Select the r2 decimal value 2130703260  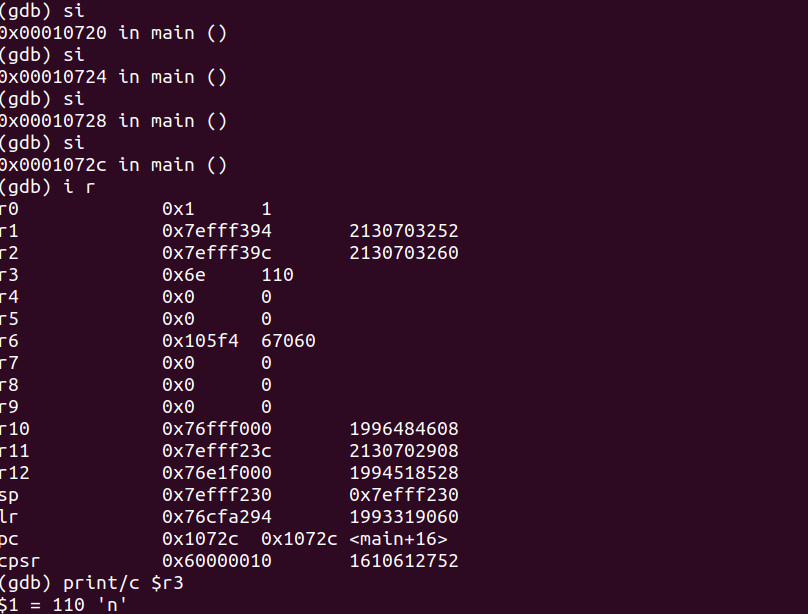404,253
